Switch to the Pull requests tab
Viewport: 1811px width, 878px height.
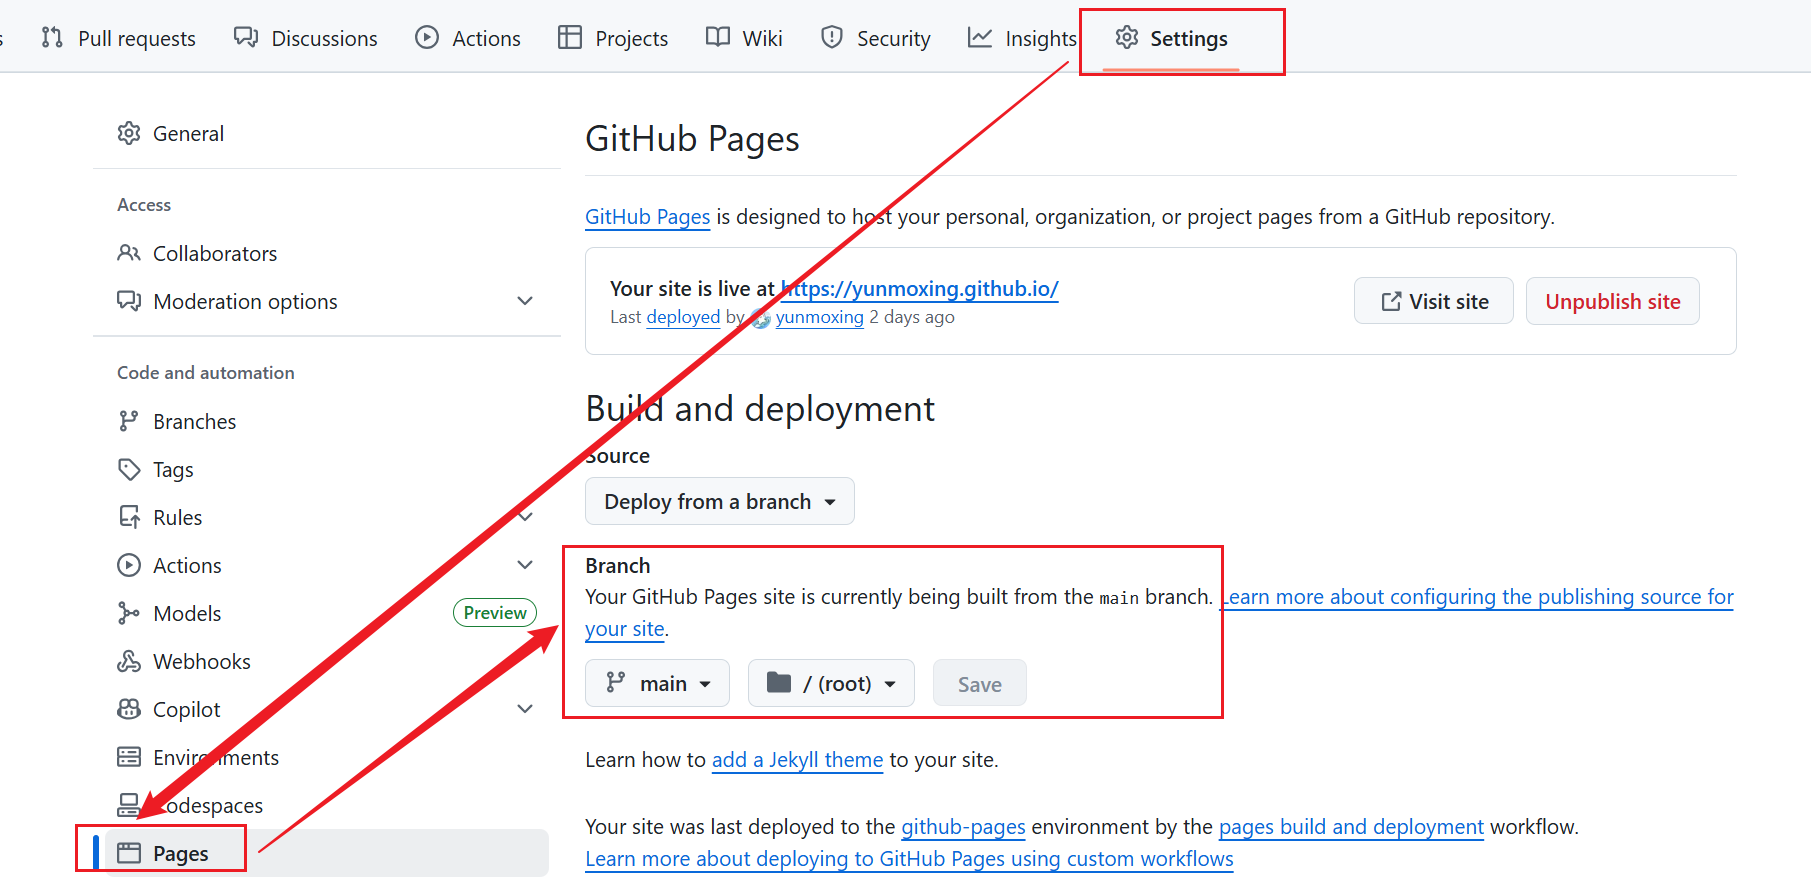(119, 38)
